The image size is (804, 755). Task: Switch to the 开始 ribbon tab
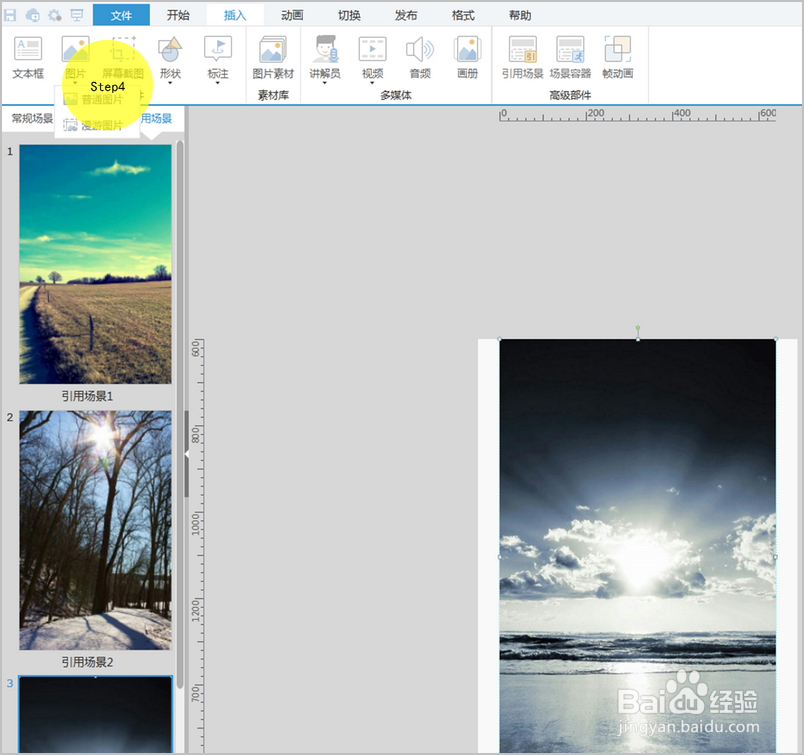pos(178,15)
